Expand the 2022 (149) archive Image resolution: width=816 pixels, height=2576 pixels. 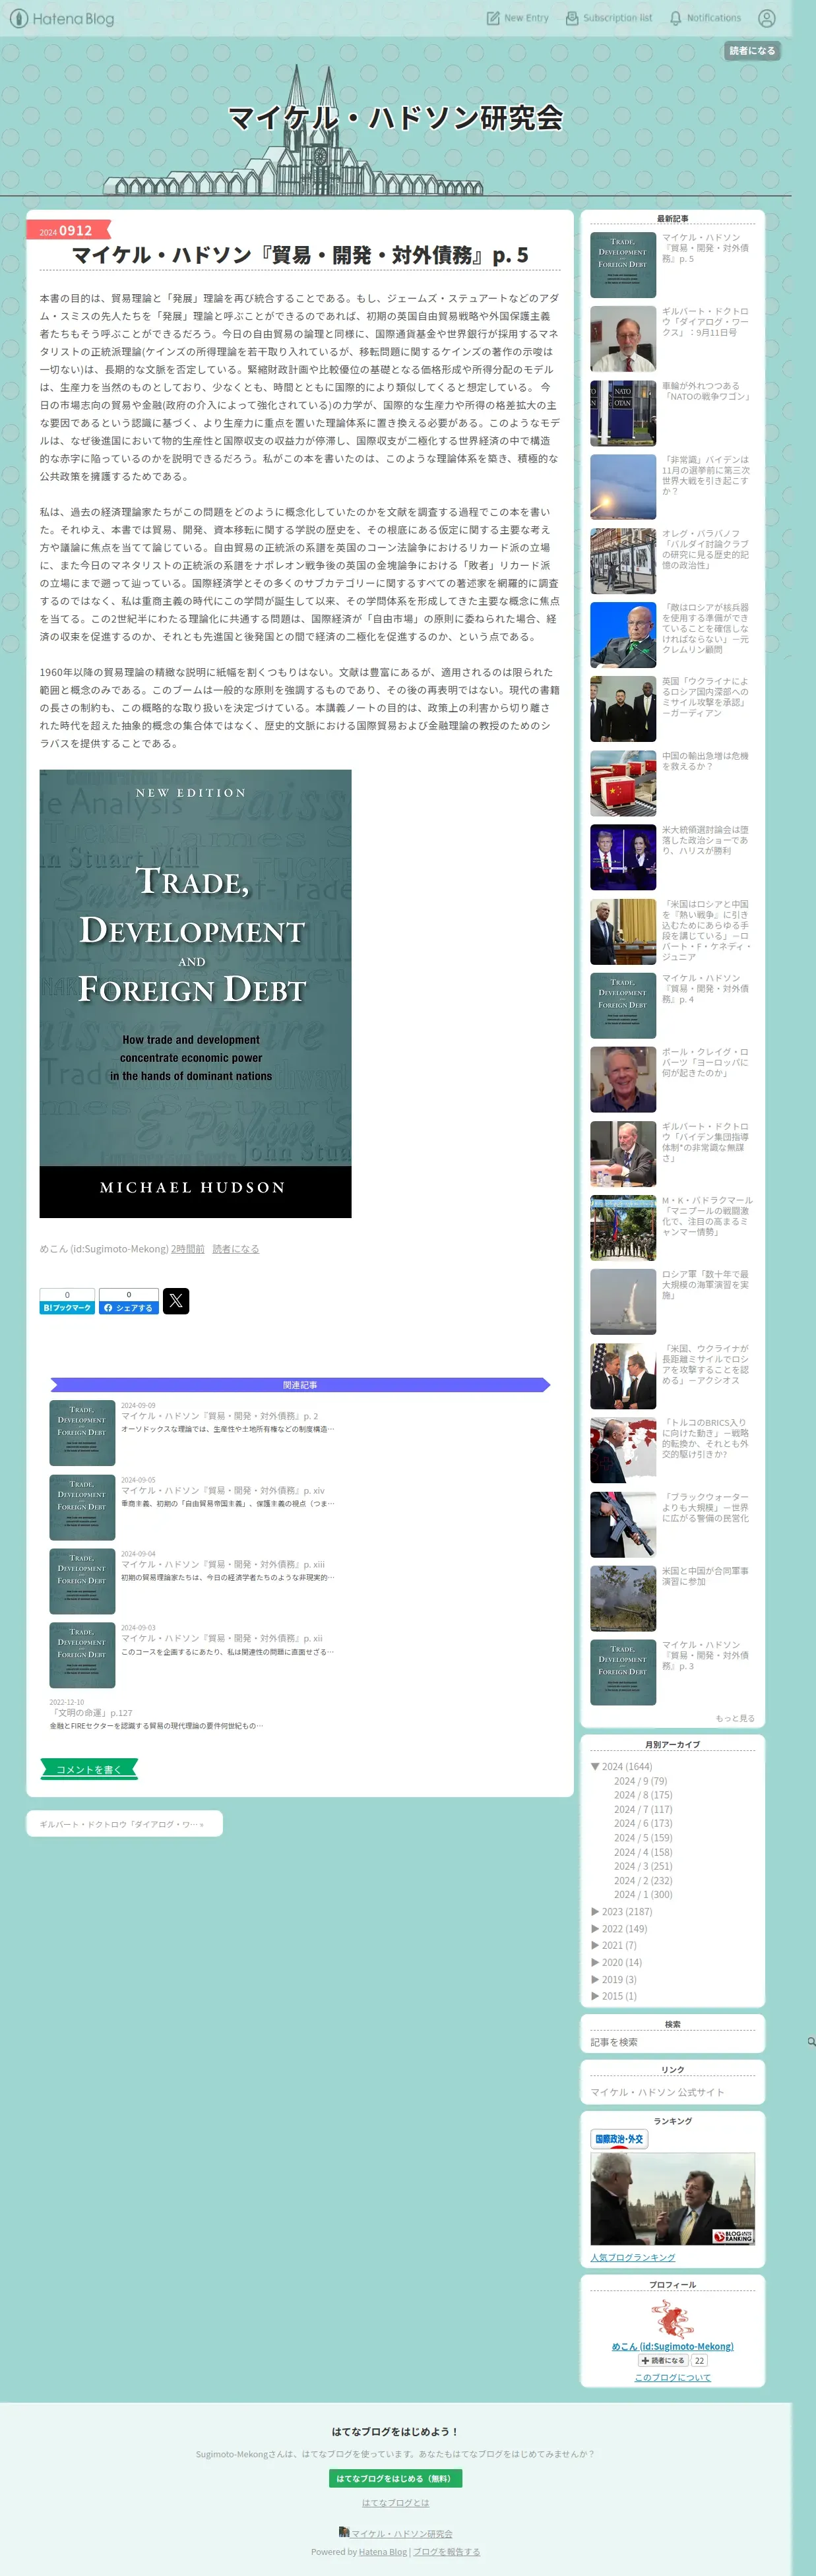[619, 1928]
